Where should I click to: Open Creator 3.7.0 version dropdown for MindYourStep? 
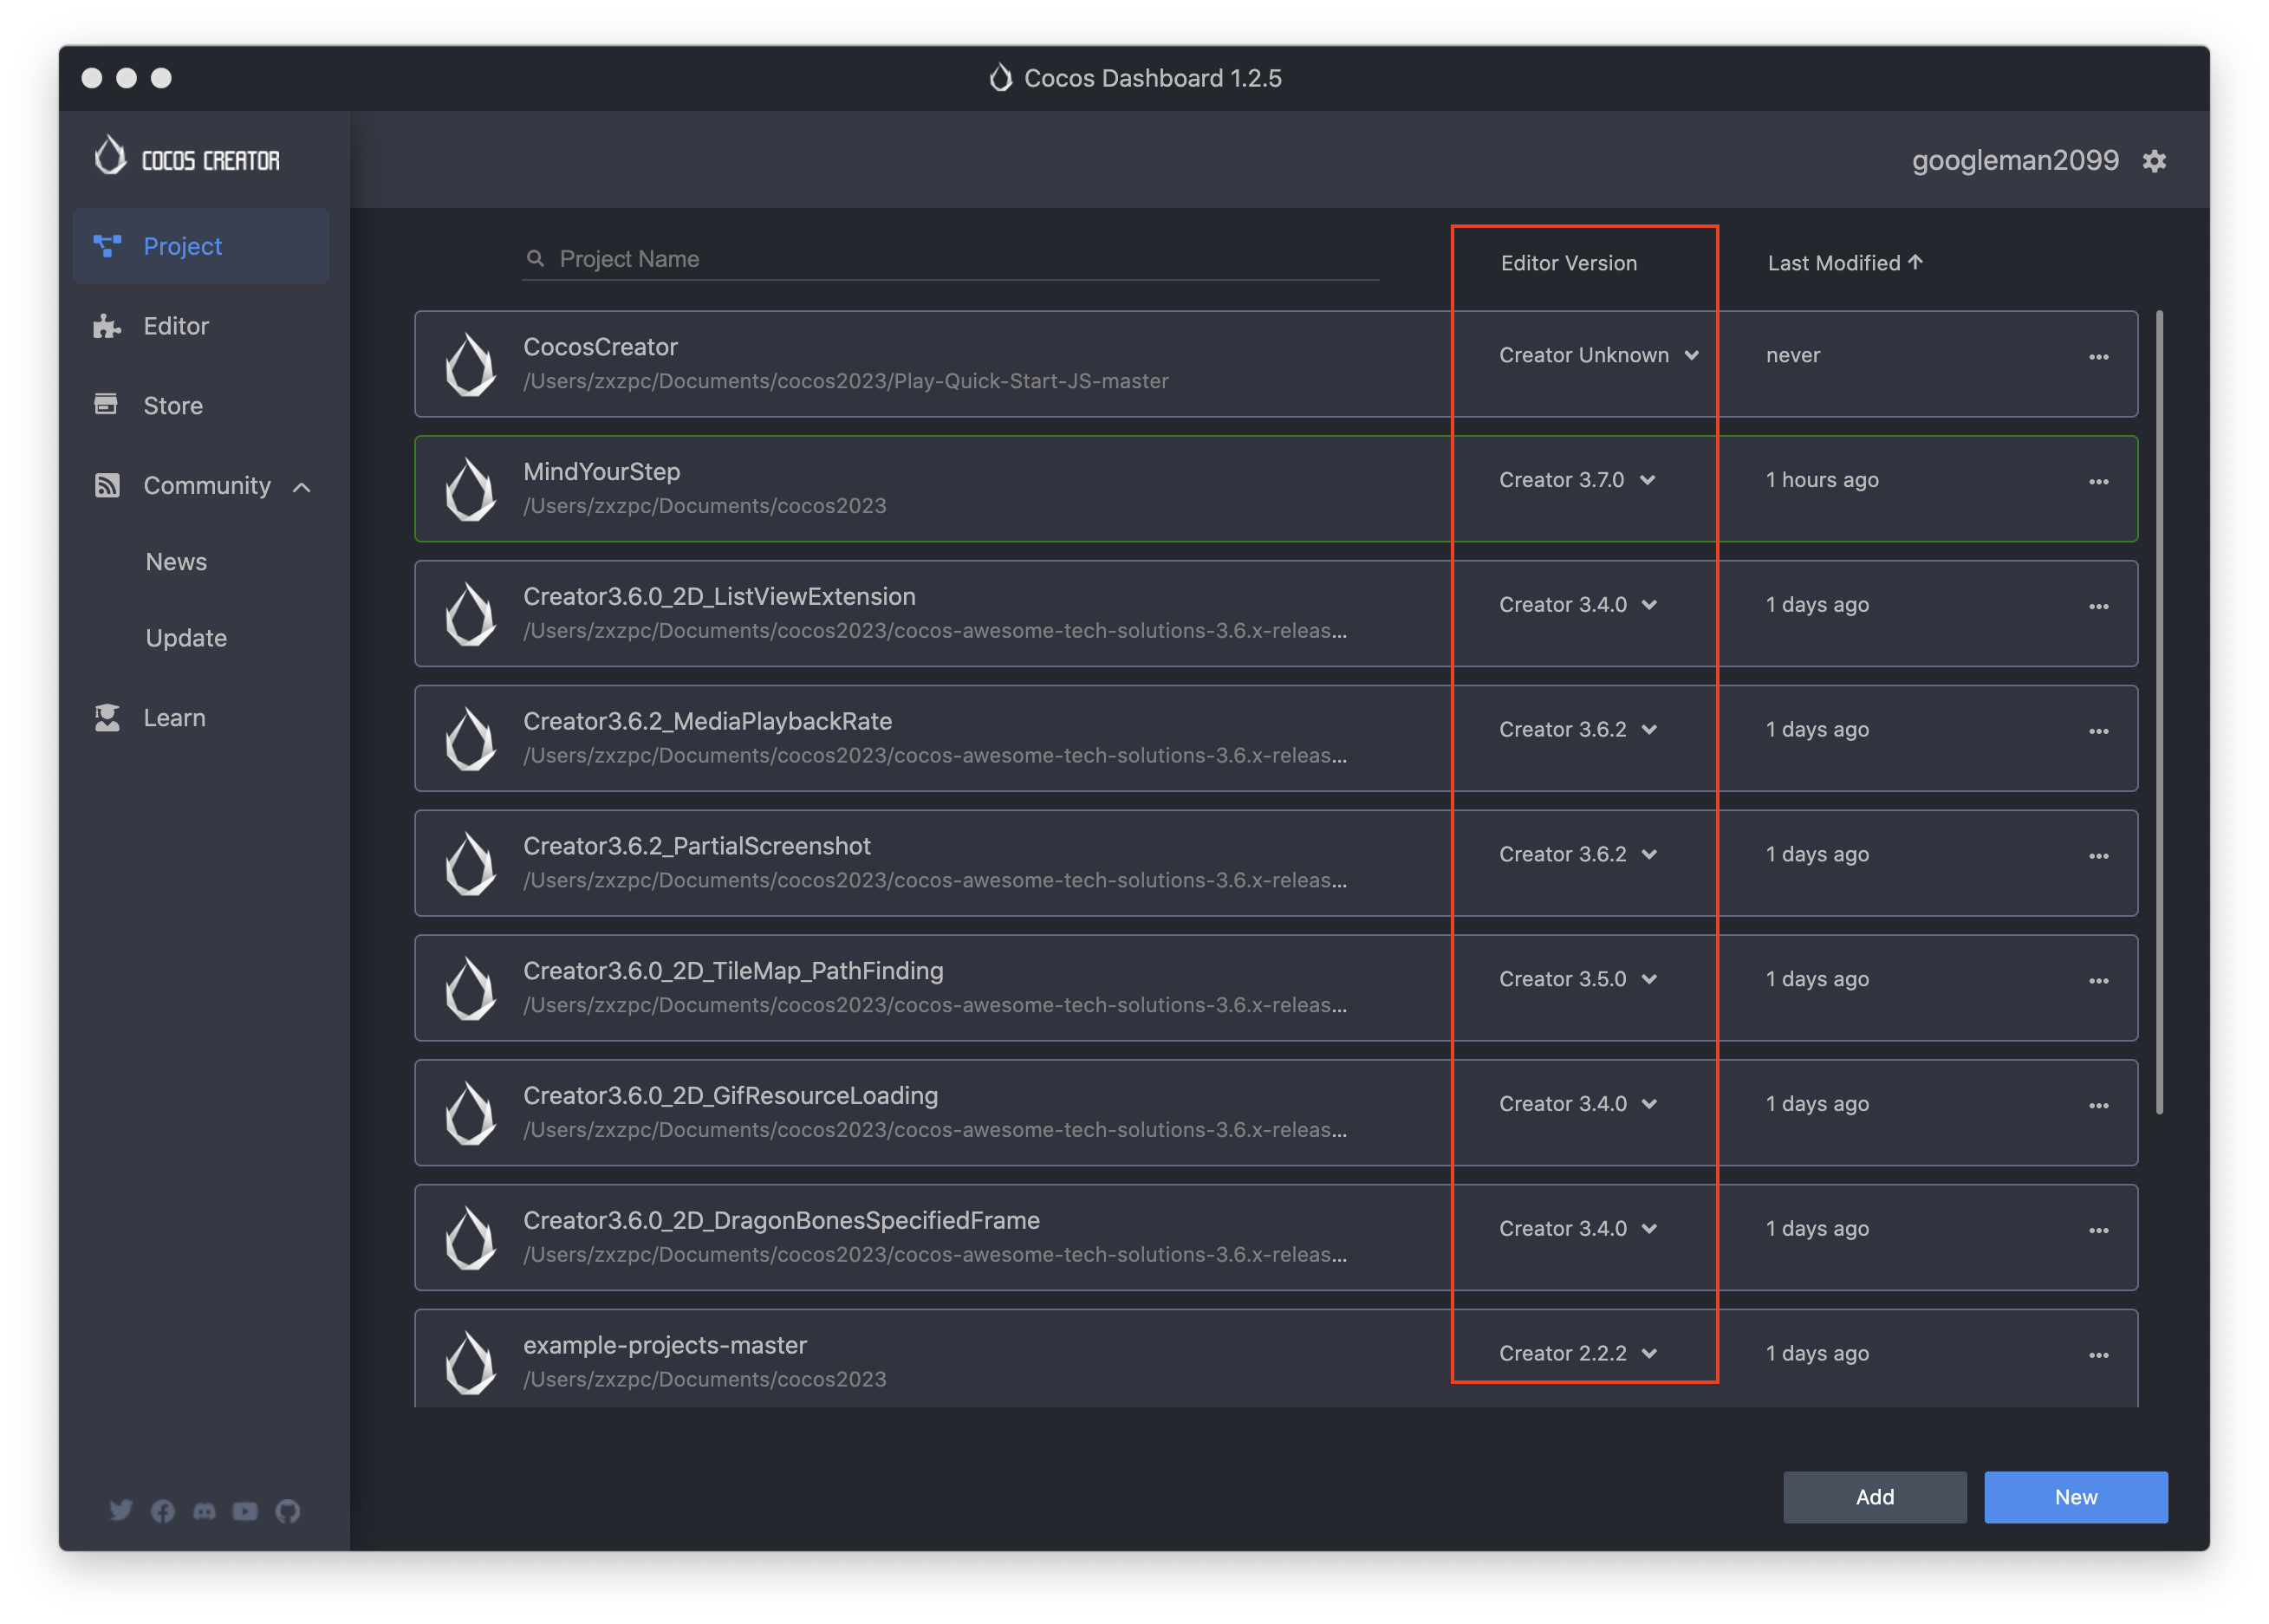[x=1577, y=480]
